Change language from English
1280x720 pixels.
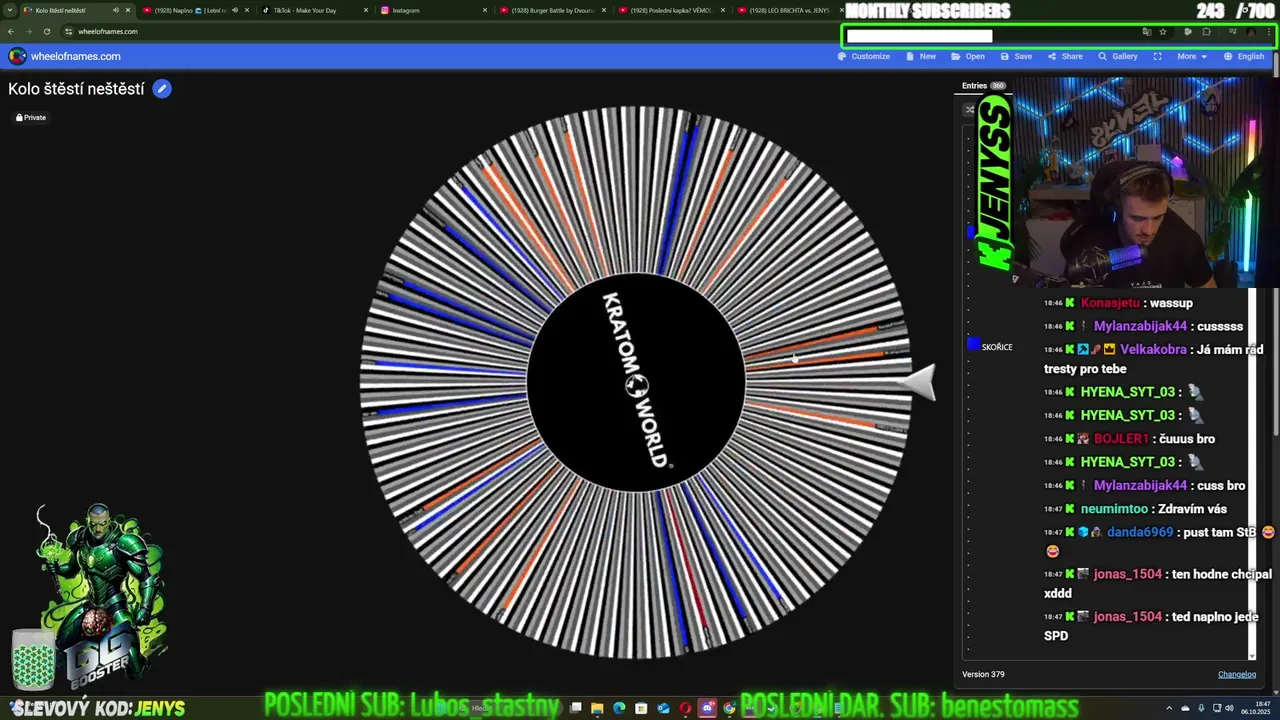tap(1244, 56)
